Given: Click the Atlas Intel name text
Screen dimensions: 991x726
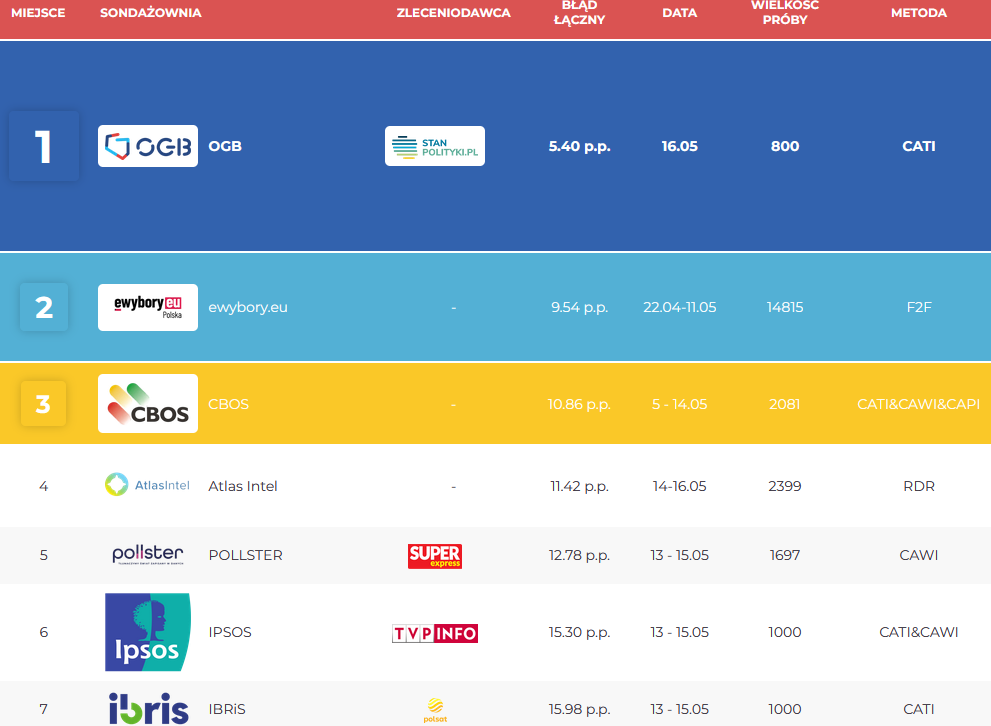Looking at the screenshot, I should tap(243, 486).
